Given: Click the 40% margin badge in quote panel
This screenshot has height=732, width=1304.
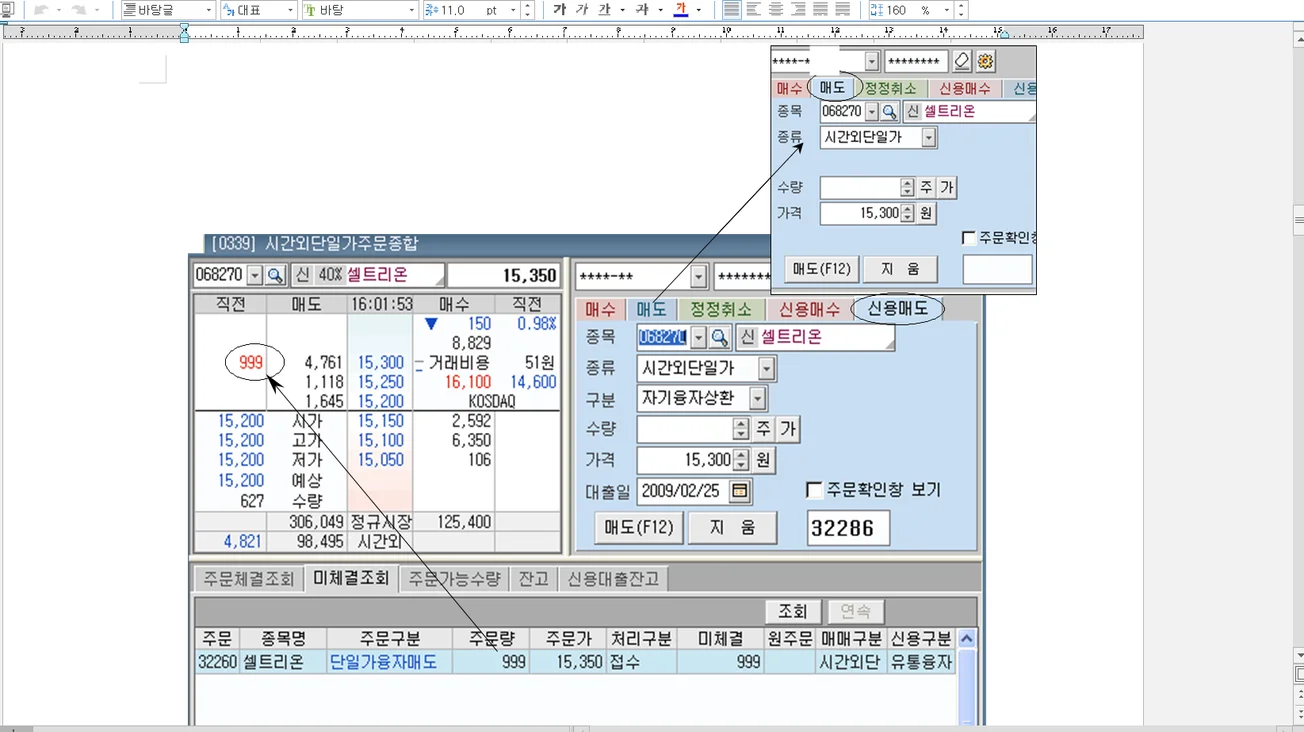Looking at the screenshot, I should tap(330, 275).
